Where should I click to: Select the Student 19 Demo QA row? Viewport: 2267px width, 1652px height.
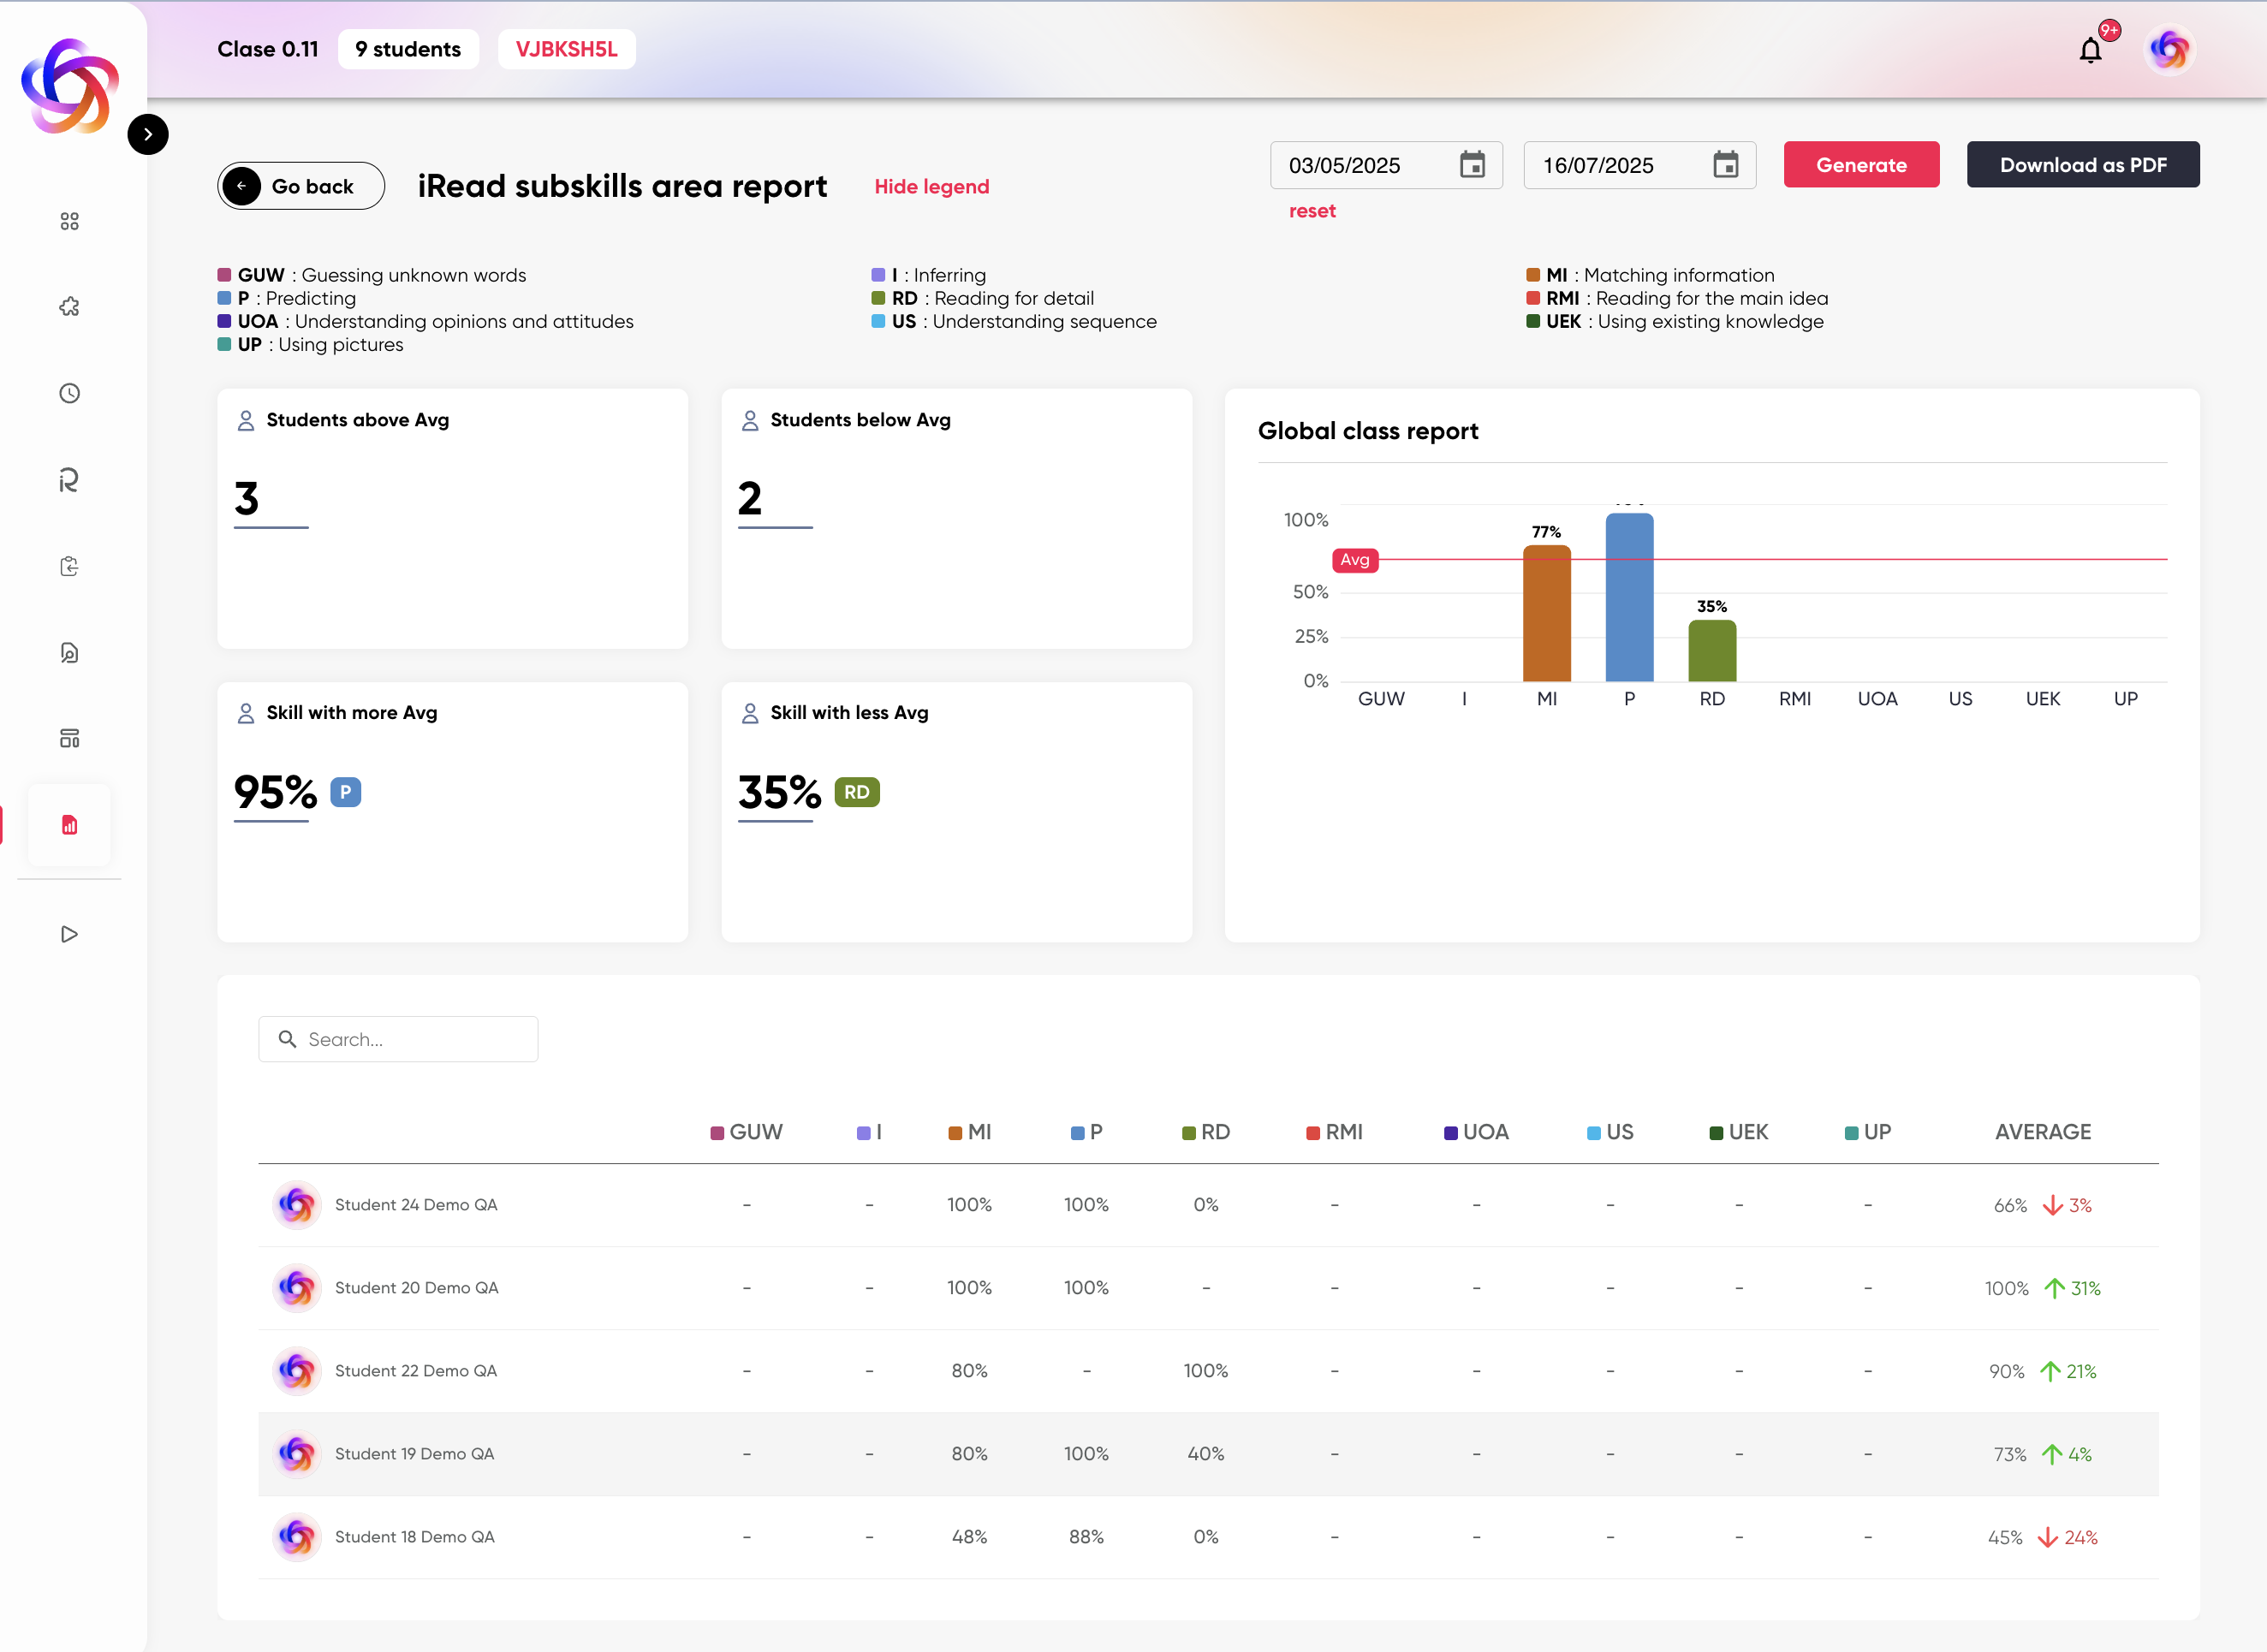(x=414, y=1454)
